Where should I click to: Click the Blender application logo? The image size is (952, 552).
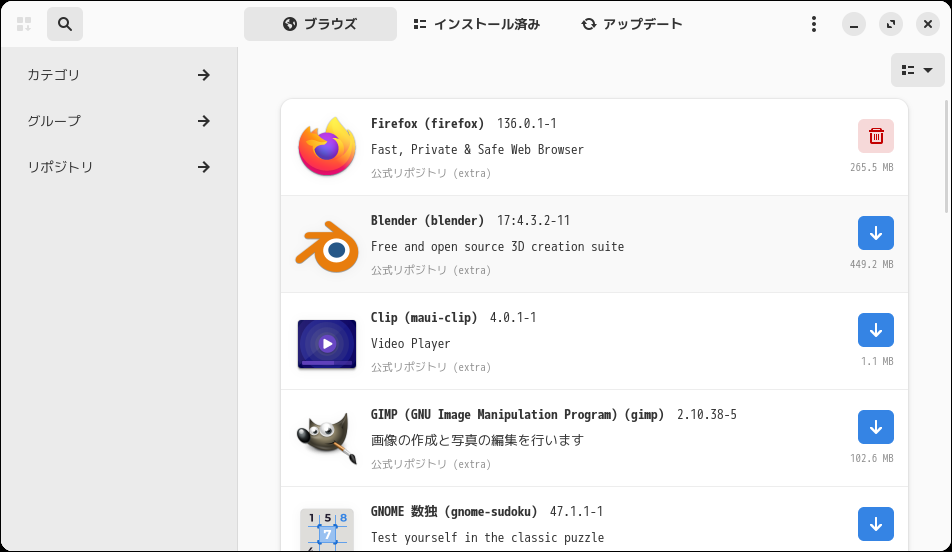point(327,245)
